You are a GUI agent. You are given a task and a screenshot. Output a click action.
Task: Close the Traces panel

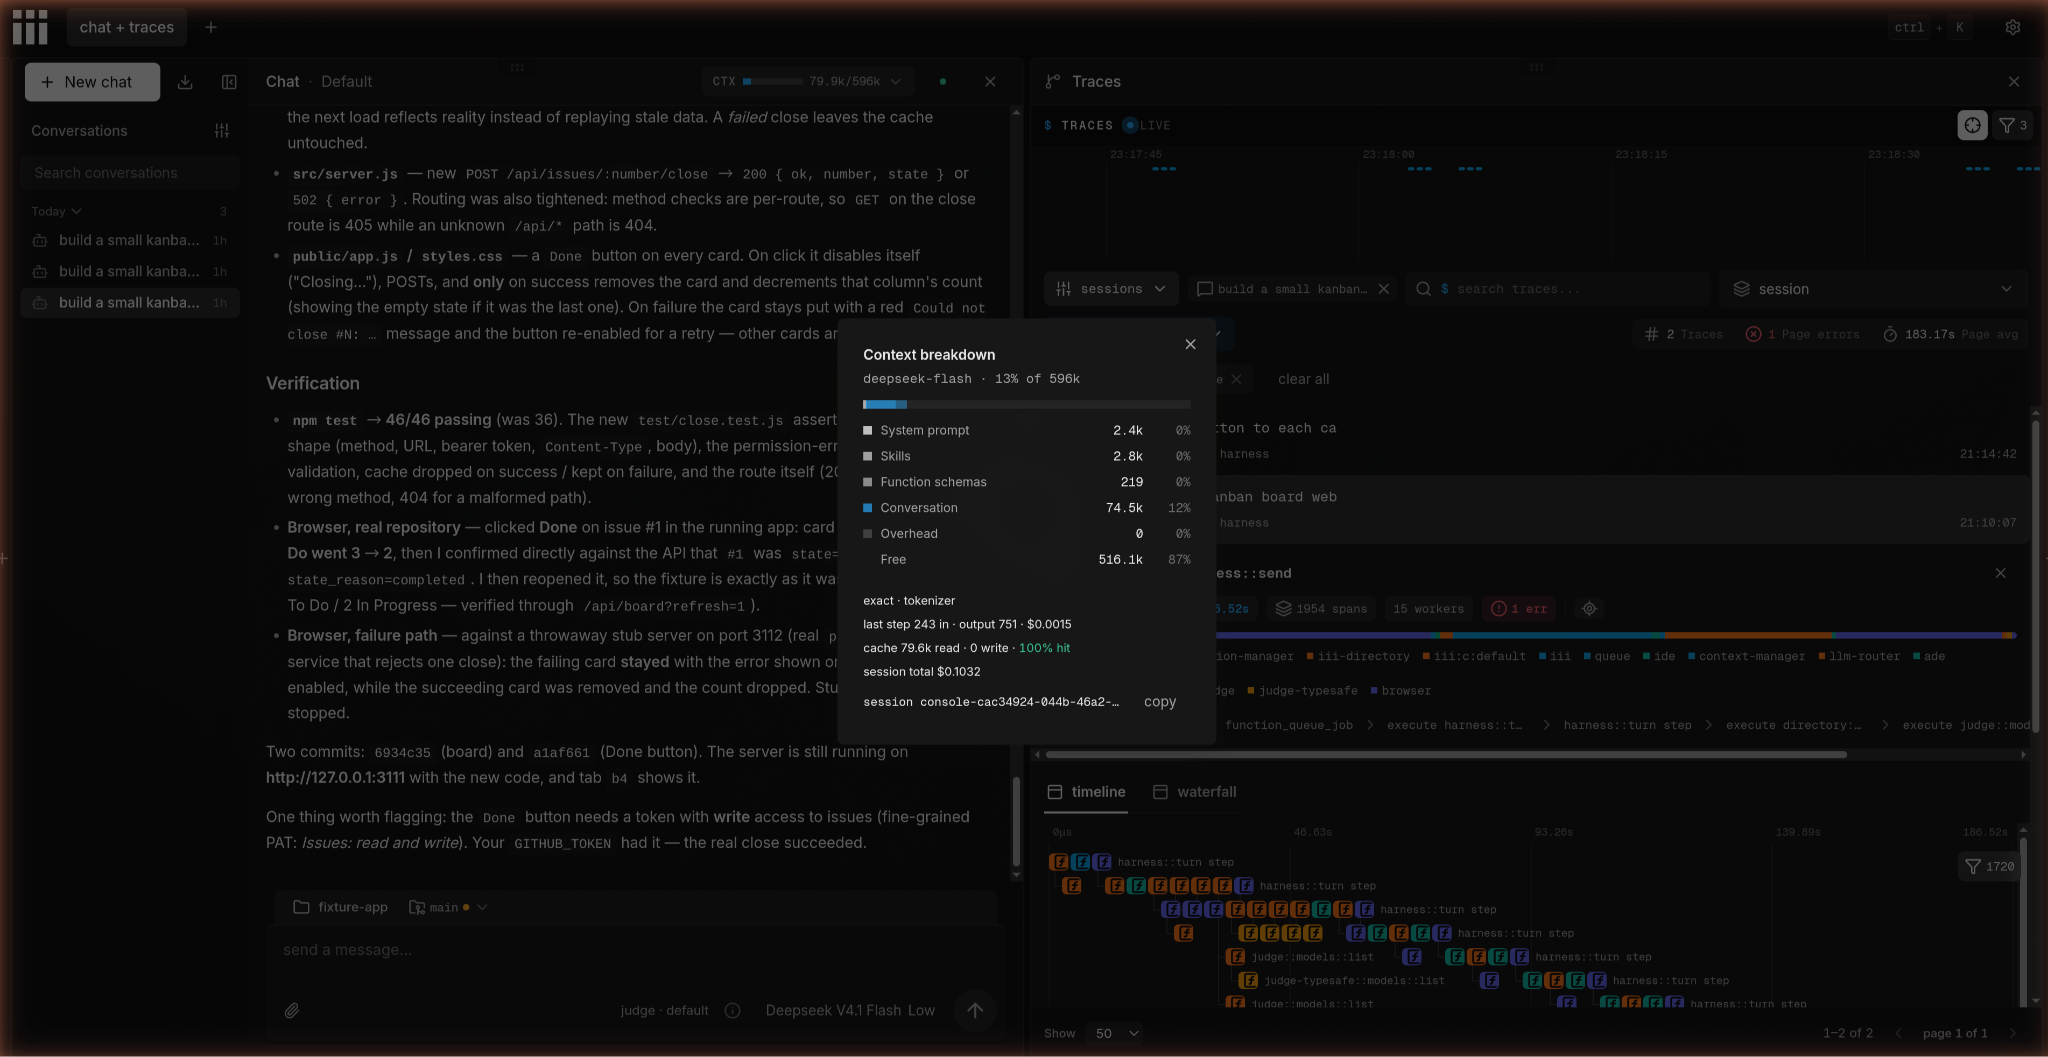(x=2014, y=82)
